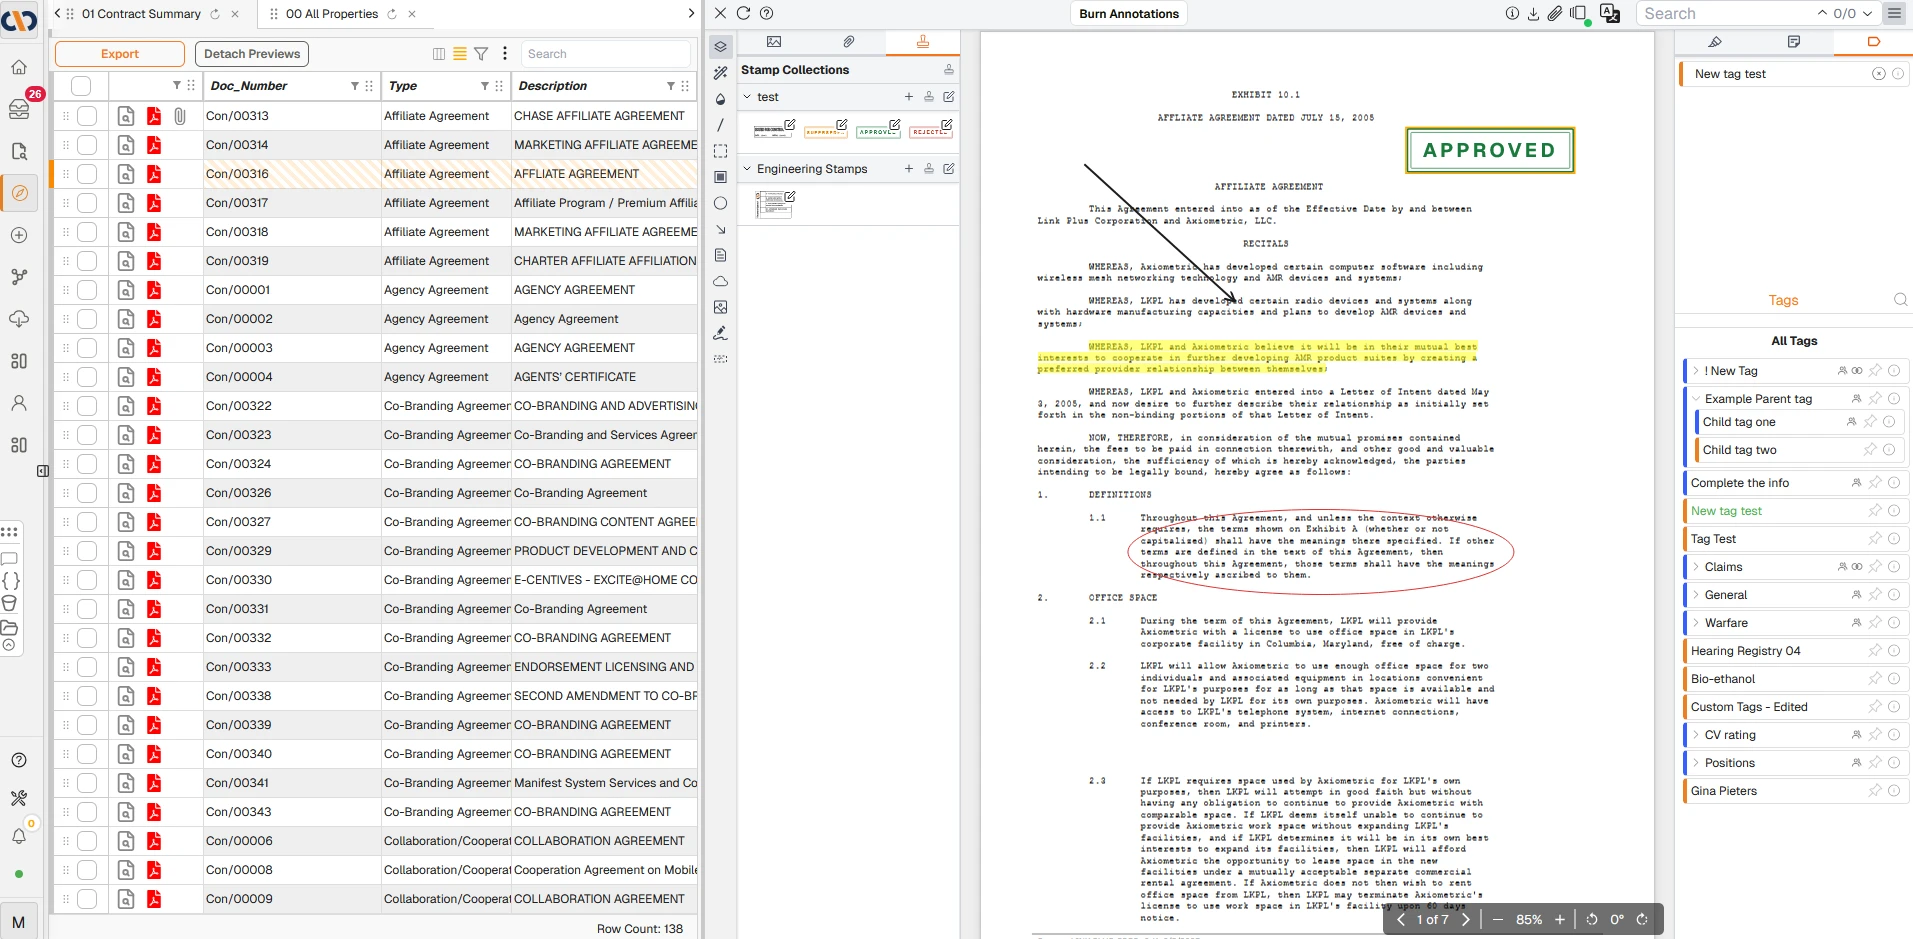The width and height of the screenshot is (1913, 939).
Task: Expand the Warfare tag node
Action: (x=1696, y=623)
